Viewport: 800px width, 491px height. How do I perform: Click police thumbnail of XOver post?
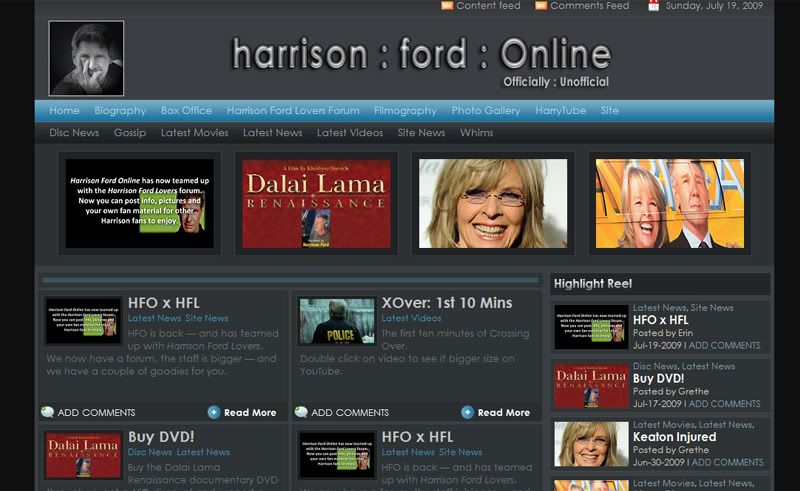(x=337, y=321)
